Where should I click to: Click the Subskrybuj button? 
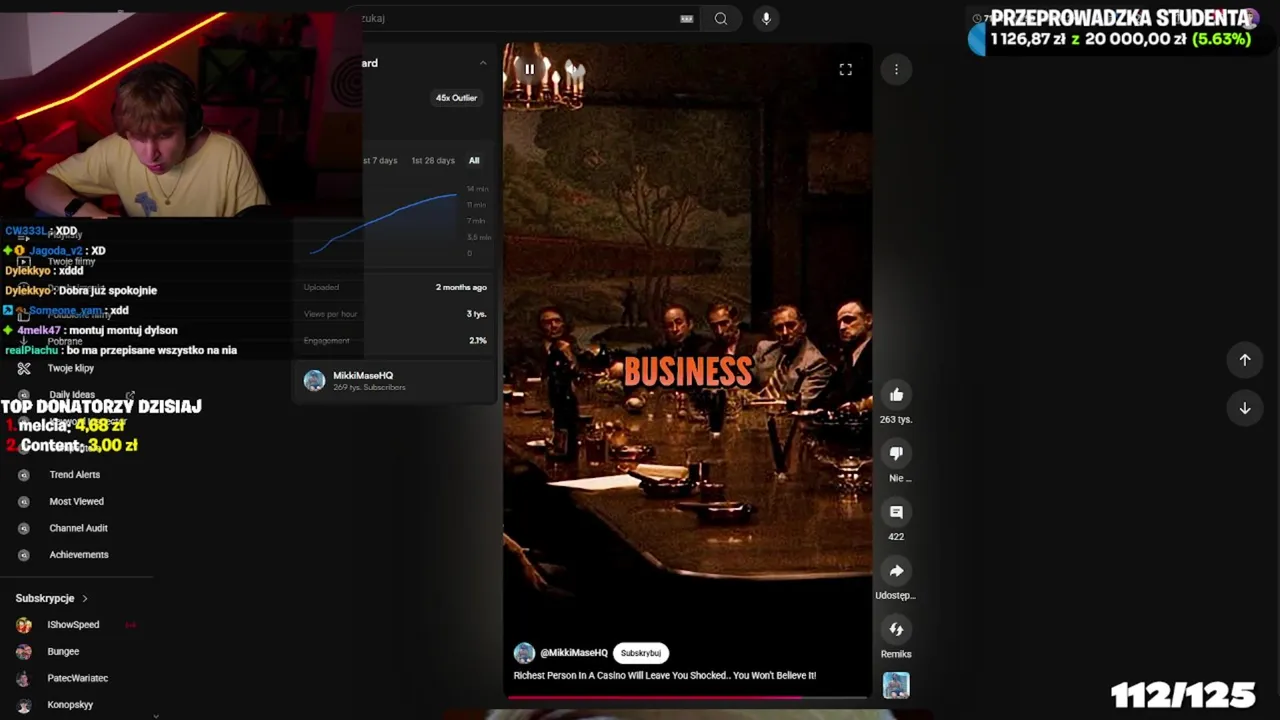641,653
